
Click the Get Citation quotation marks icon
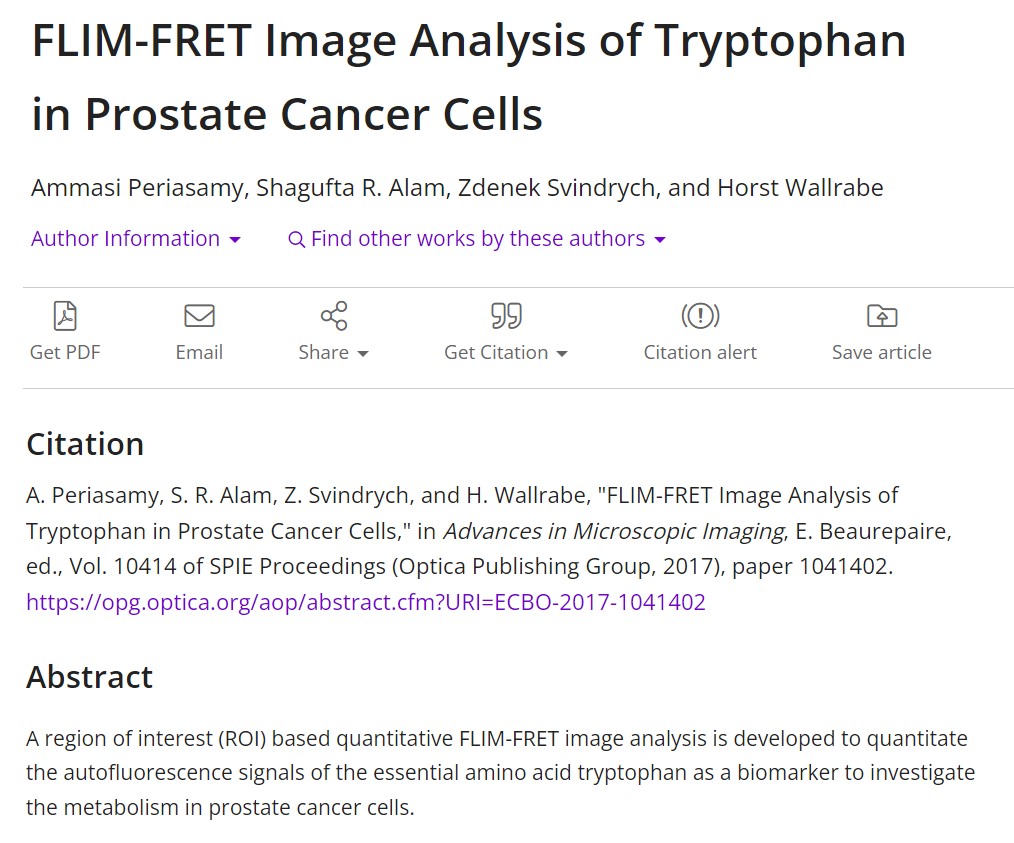pyautogui.click(x=506, y=317)
